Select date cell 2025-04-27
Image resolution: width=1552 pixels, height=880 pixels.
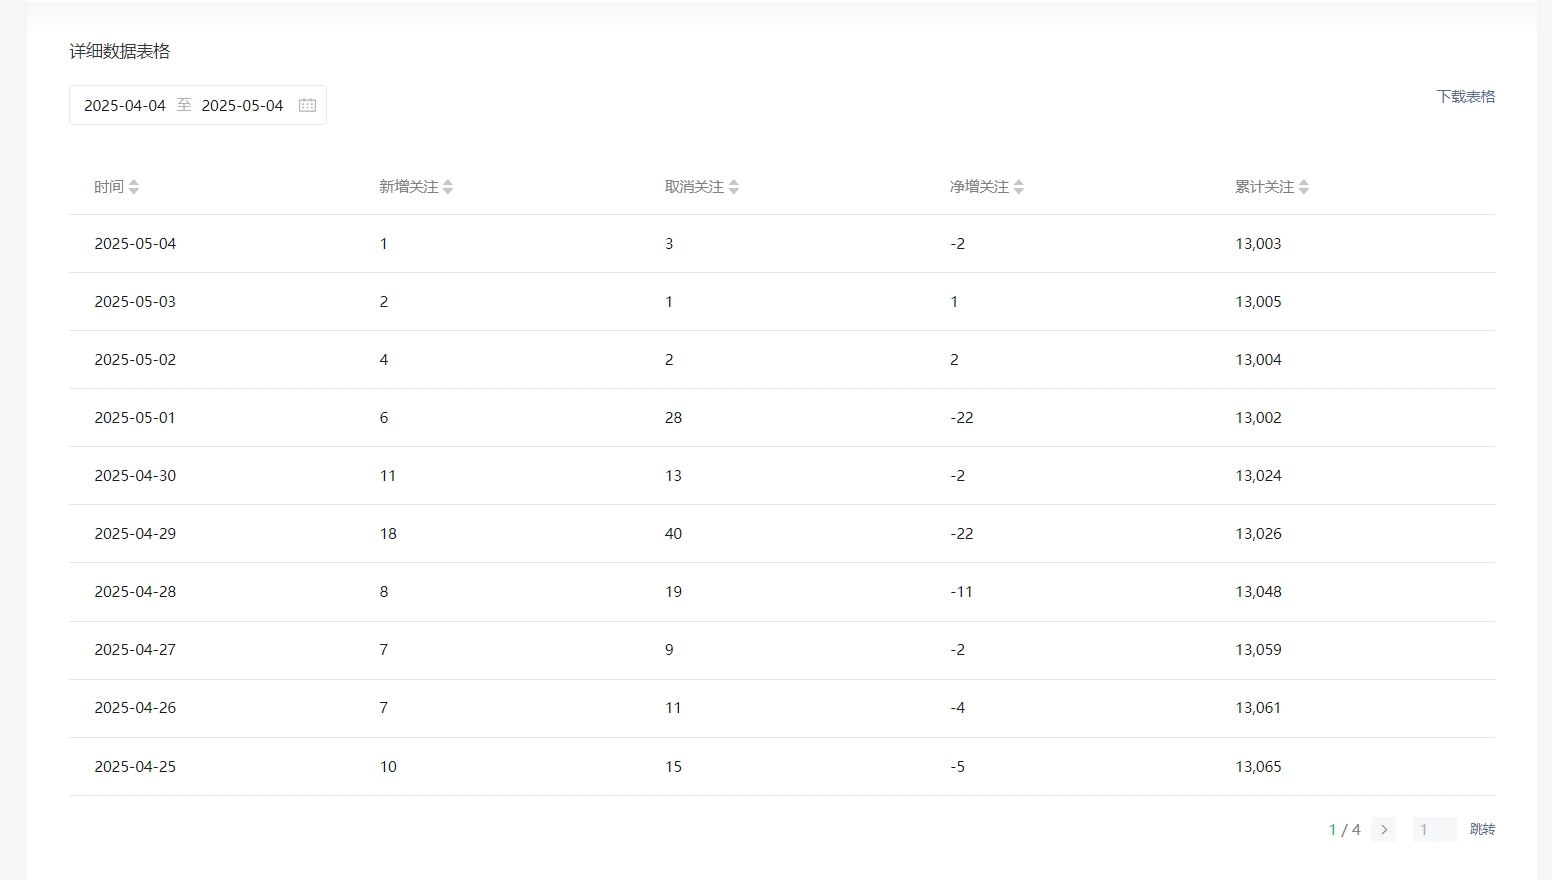(x=135, y=650)
